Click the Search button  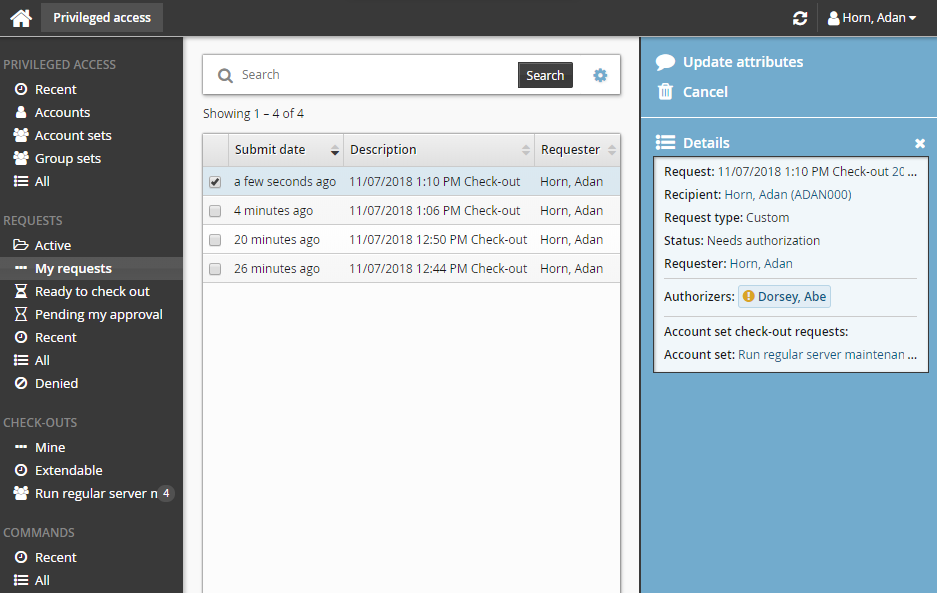coord(545,75)
